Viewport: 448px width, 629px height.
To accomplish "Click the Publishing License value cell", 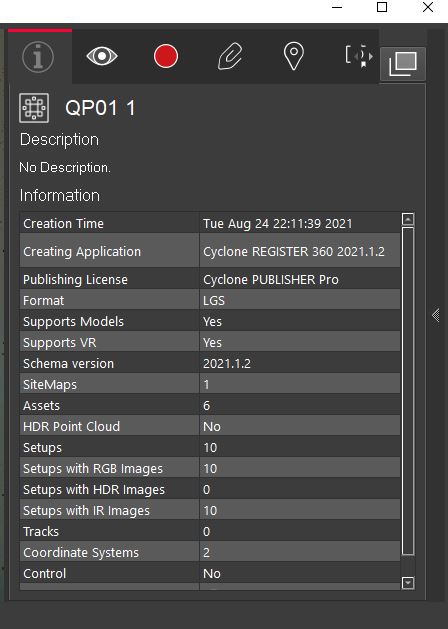I will pos(300,279).
